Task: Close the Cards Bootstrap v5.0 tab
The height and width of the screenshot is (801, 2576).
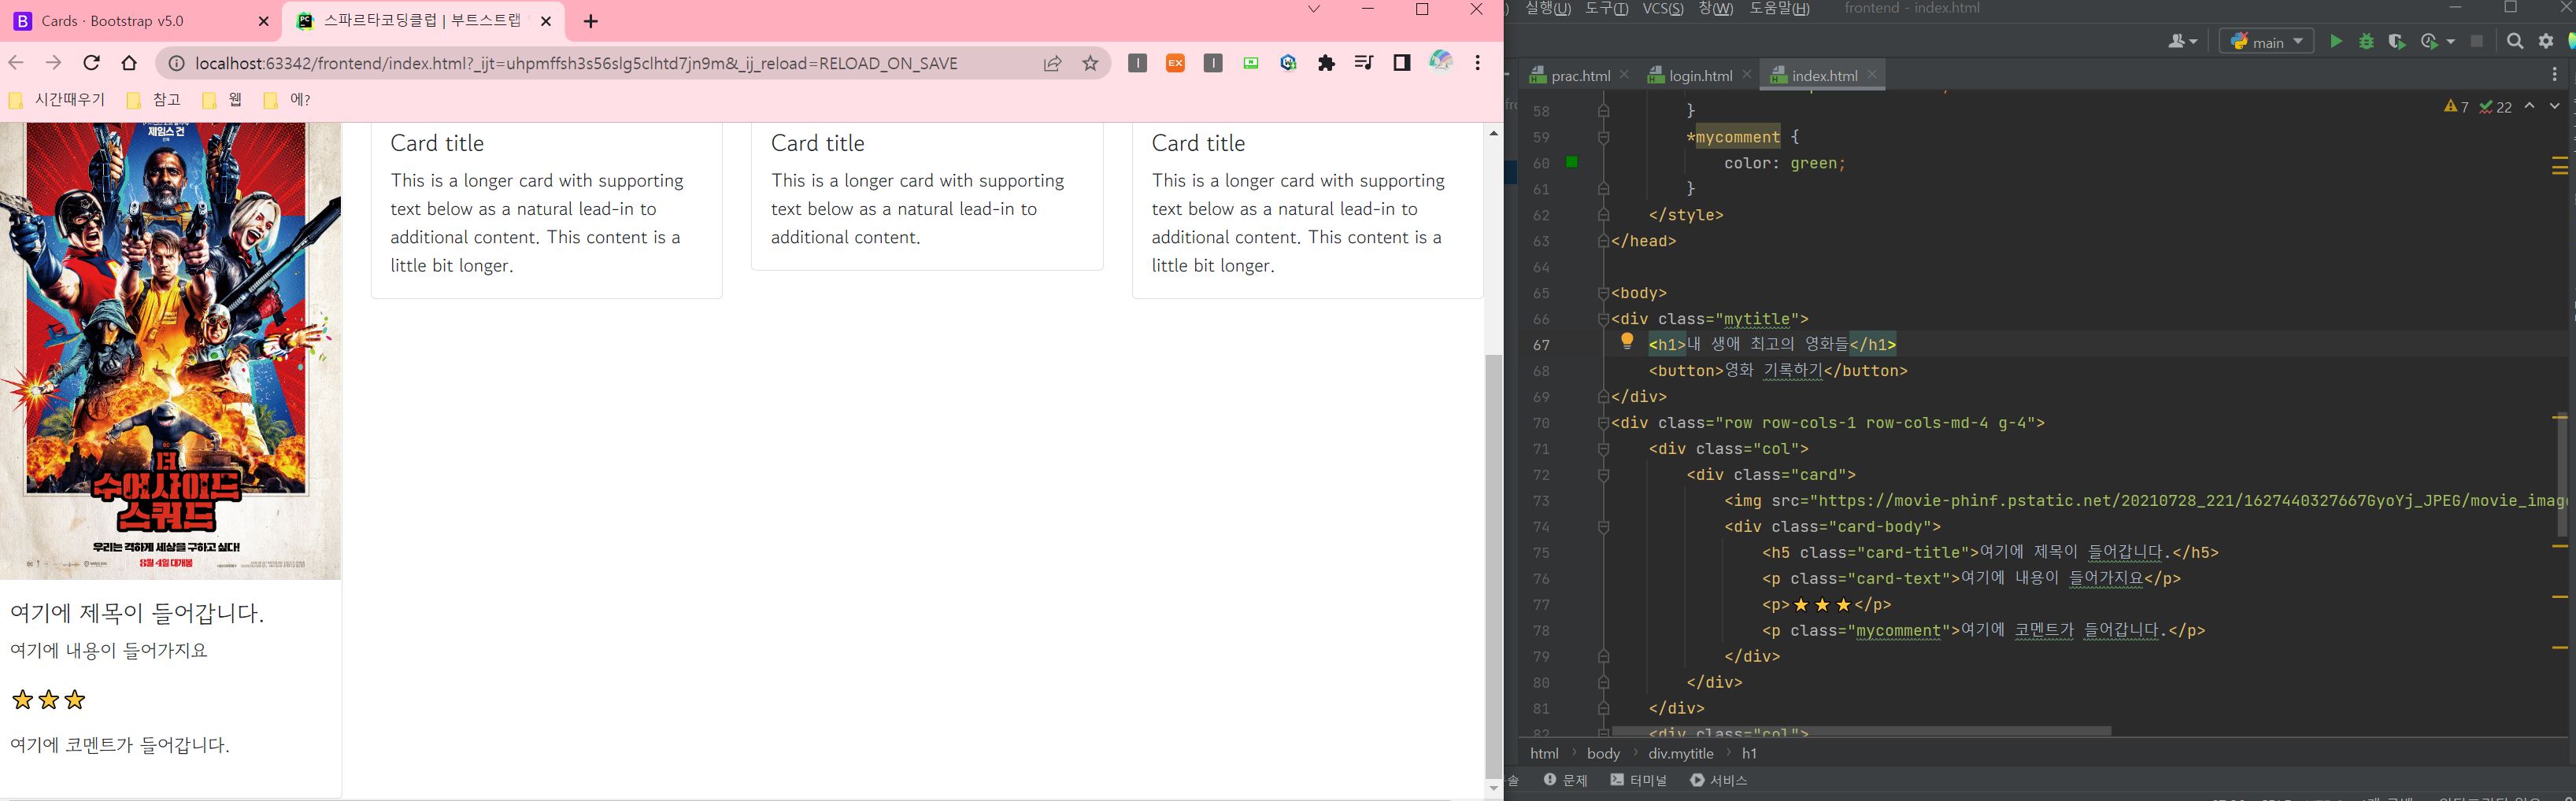Action: (x=264, y=21)
